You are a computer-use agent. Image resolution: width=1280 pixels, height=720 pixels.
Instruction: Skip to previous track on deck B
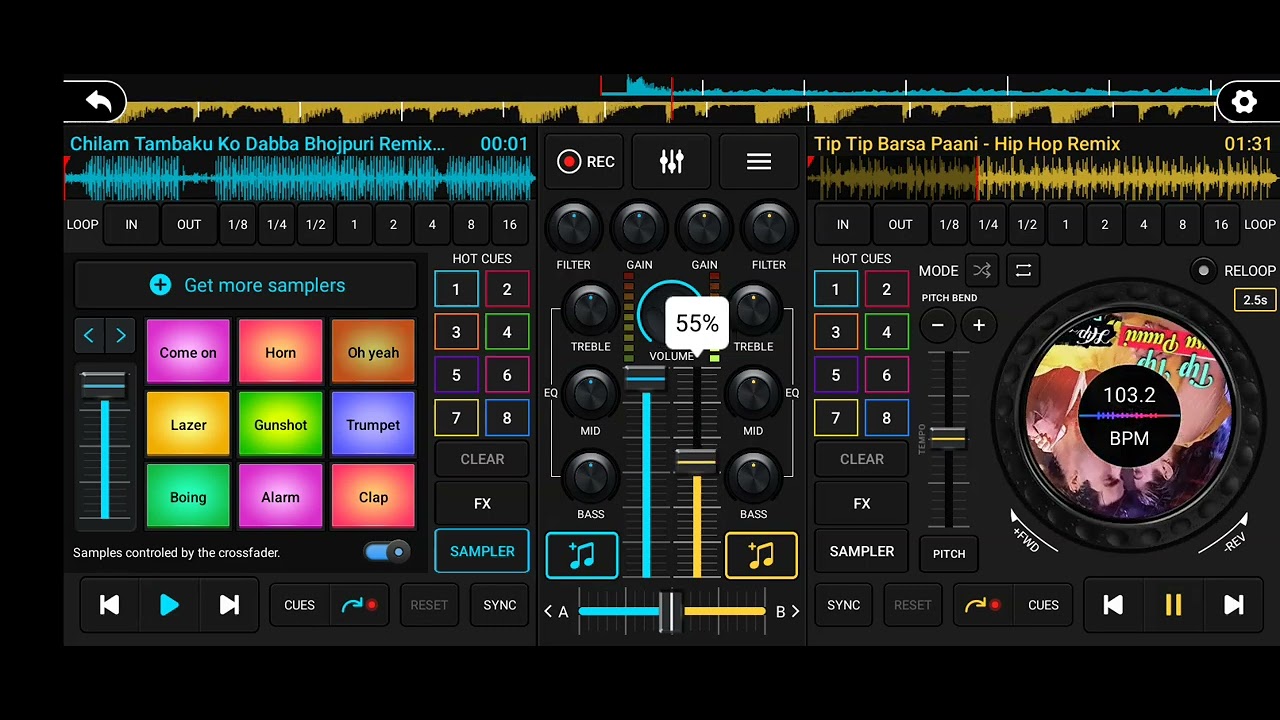(1113, 605)
